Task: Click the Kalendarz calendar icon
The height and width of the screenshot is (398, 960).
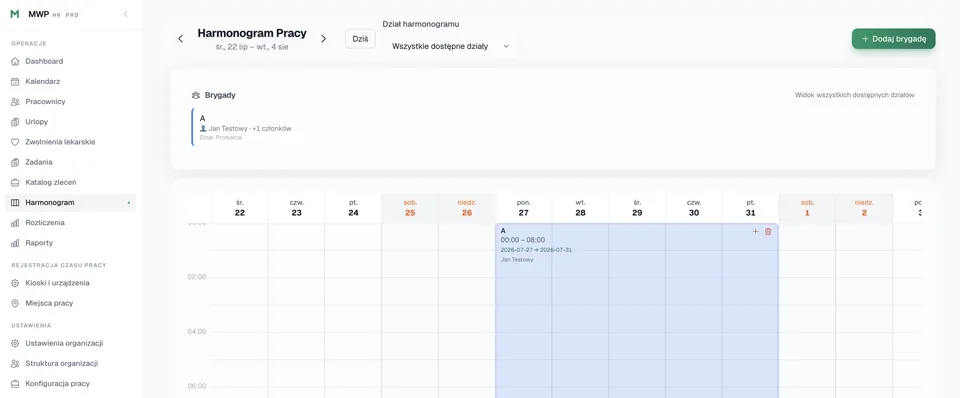Action: pyautogui.click(x=15, y=81)
